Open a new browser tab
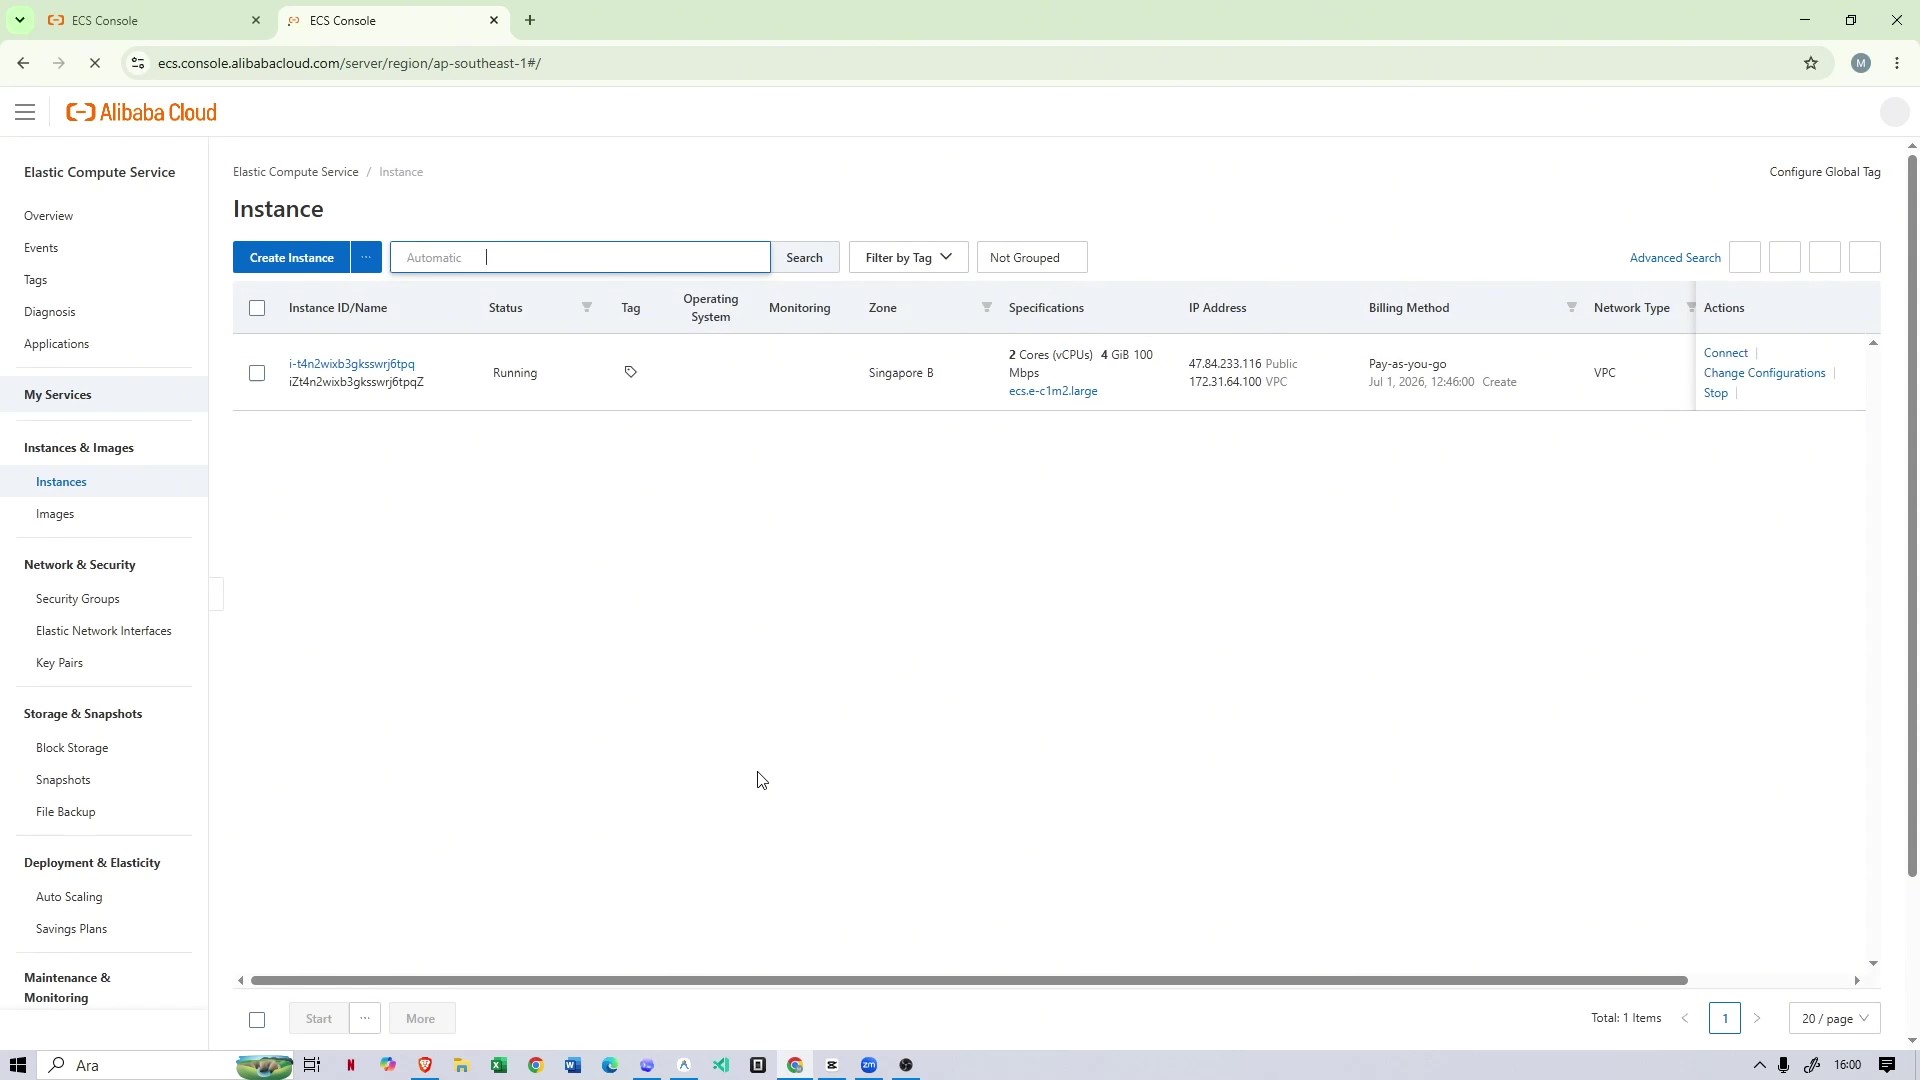Viewport: 1920px width, 1080px height. coord(530,20)
